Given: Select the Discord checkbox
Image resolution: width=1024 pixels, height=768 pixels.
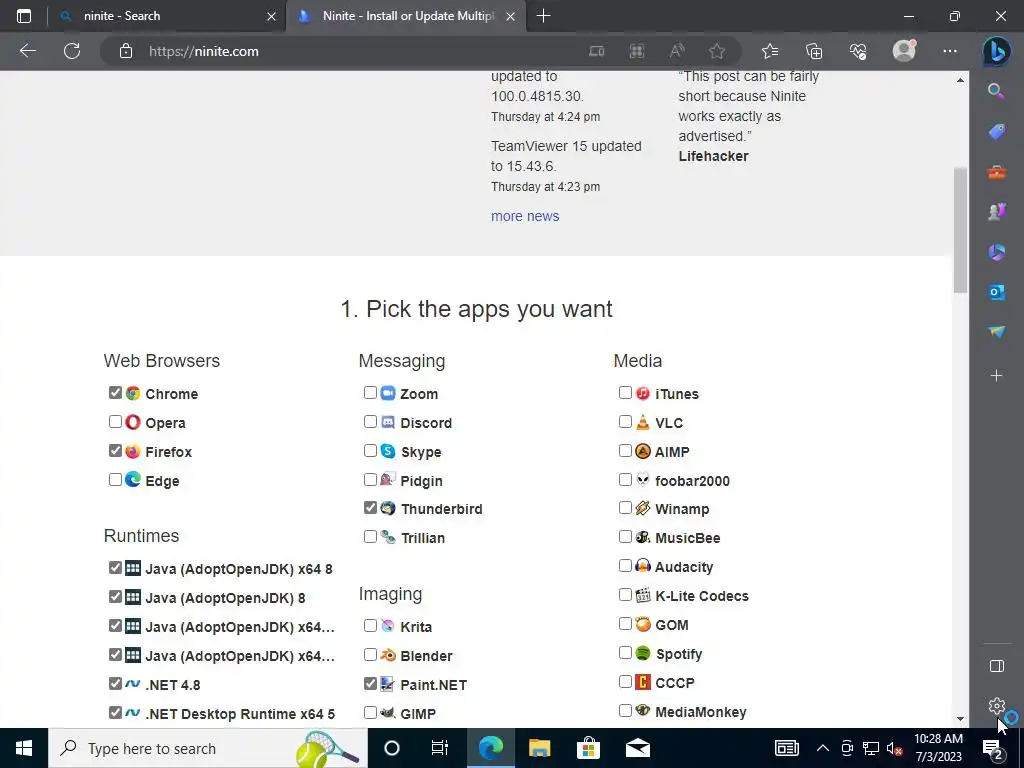Looking at the screenshot, I should pyautogui.click(x=370, y=422).
